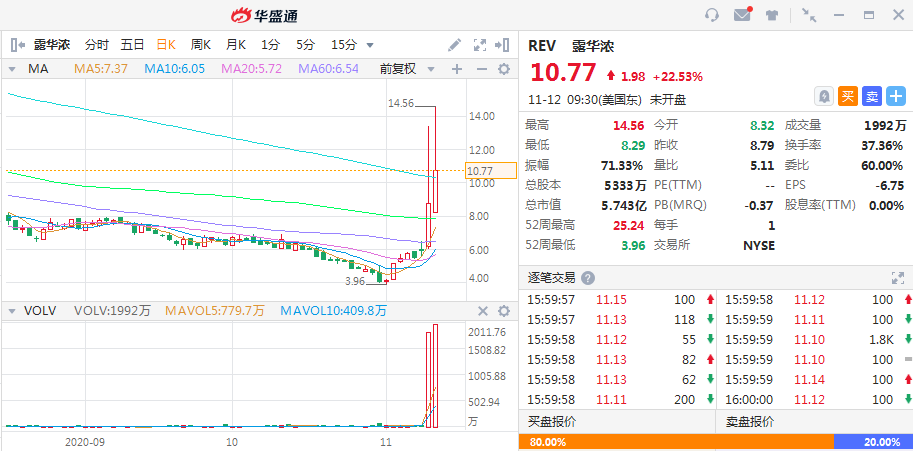
Task: Zoom out chart with minus icon
Action: [482, 69]
